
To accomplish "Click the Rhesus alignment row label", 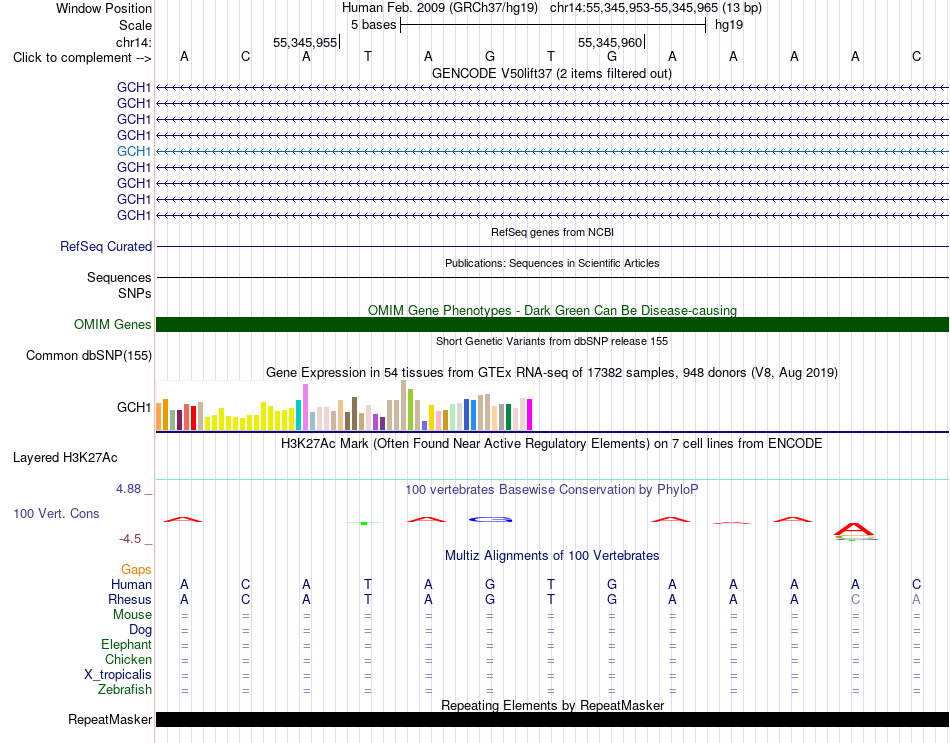I will point(130,599).
